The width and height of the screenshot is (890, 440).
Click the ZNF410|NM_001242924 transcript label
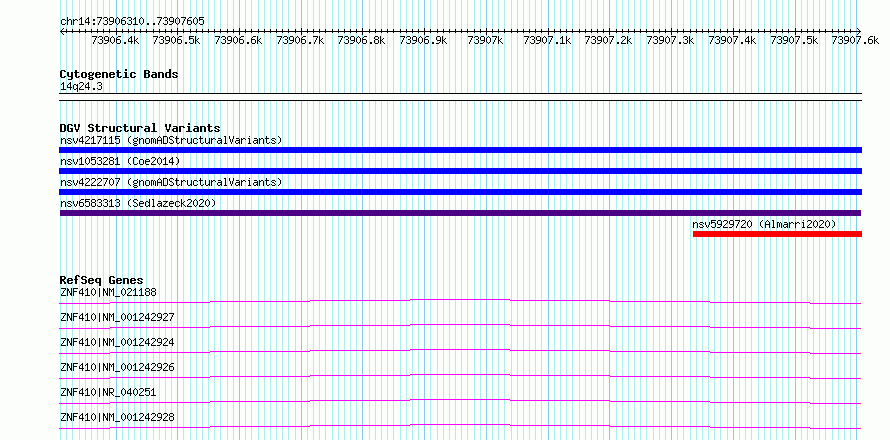[117, 342]
